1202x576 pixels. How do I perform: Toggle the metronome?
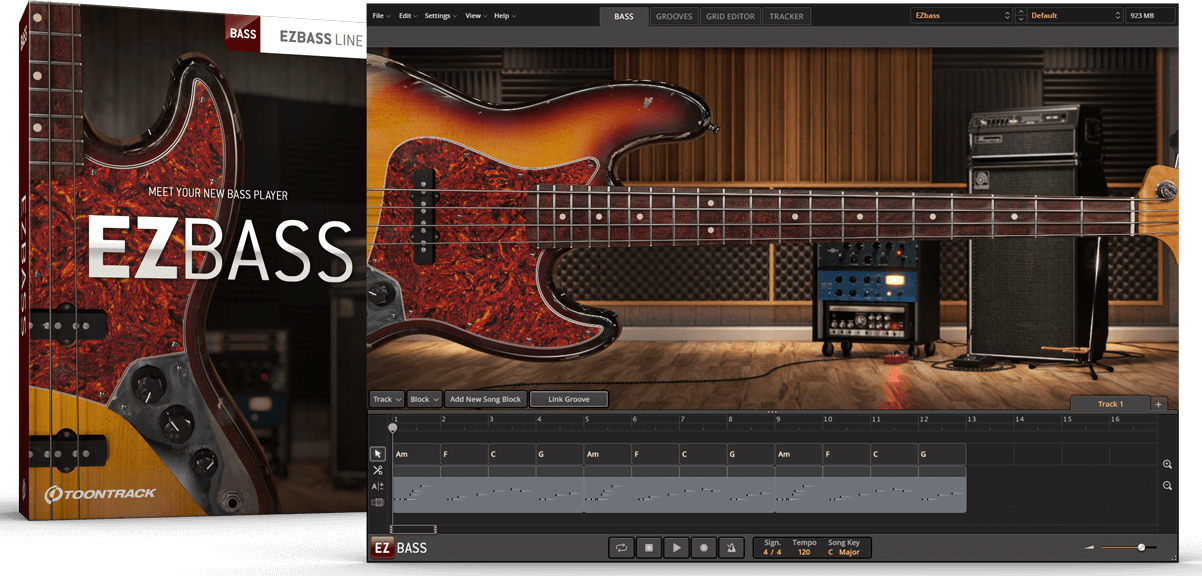click(x=731, y=548)
